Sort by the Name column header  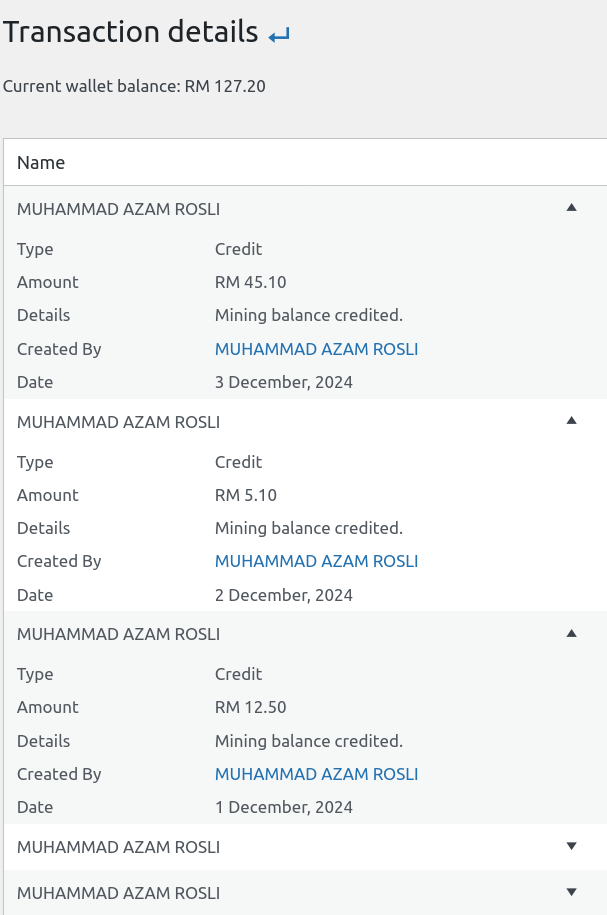point(41,162)
